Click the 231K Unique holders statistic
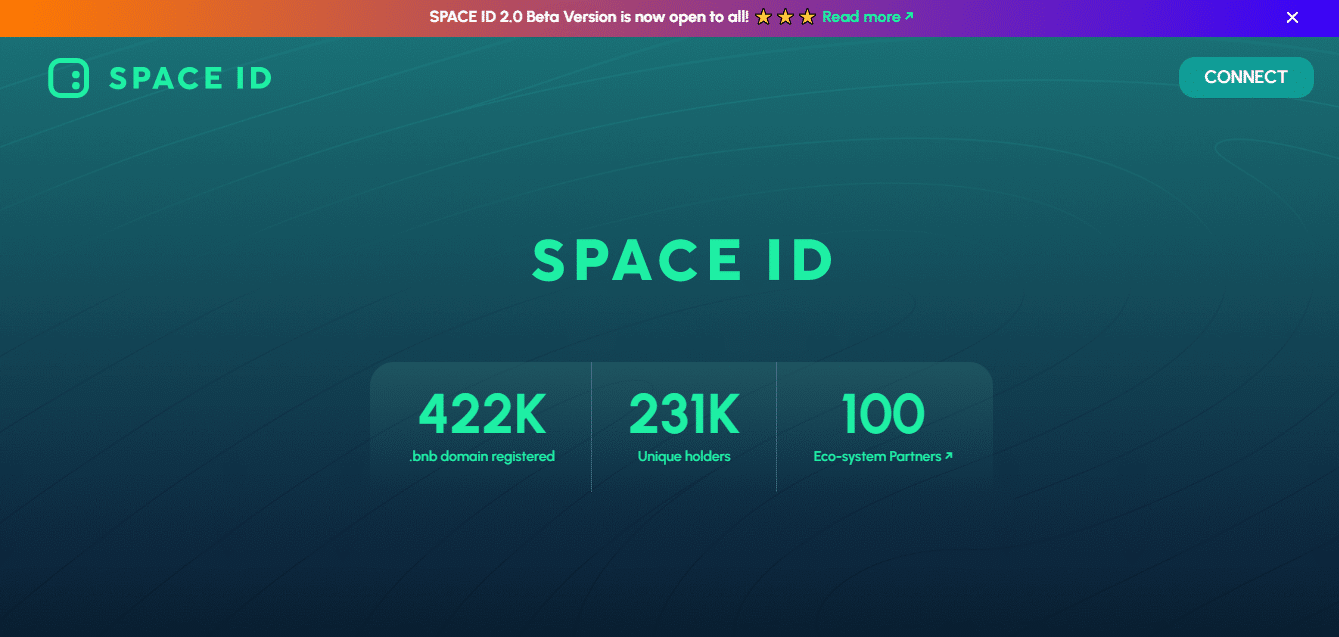 tap(683, 413)
